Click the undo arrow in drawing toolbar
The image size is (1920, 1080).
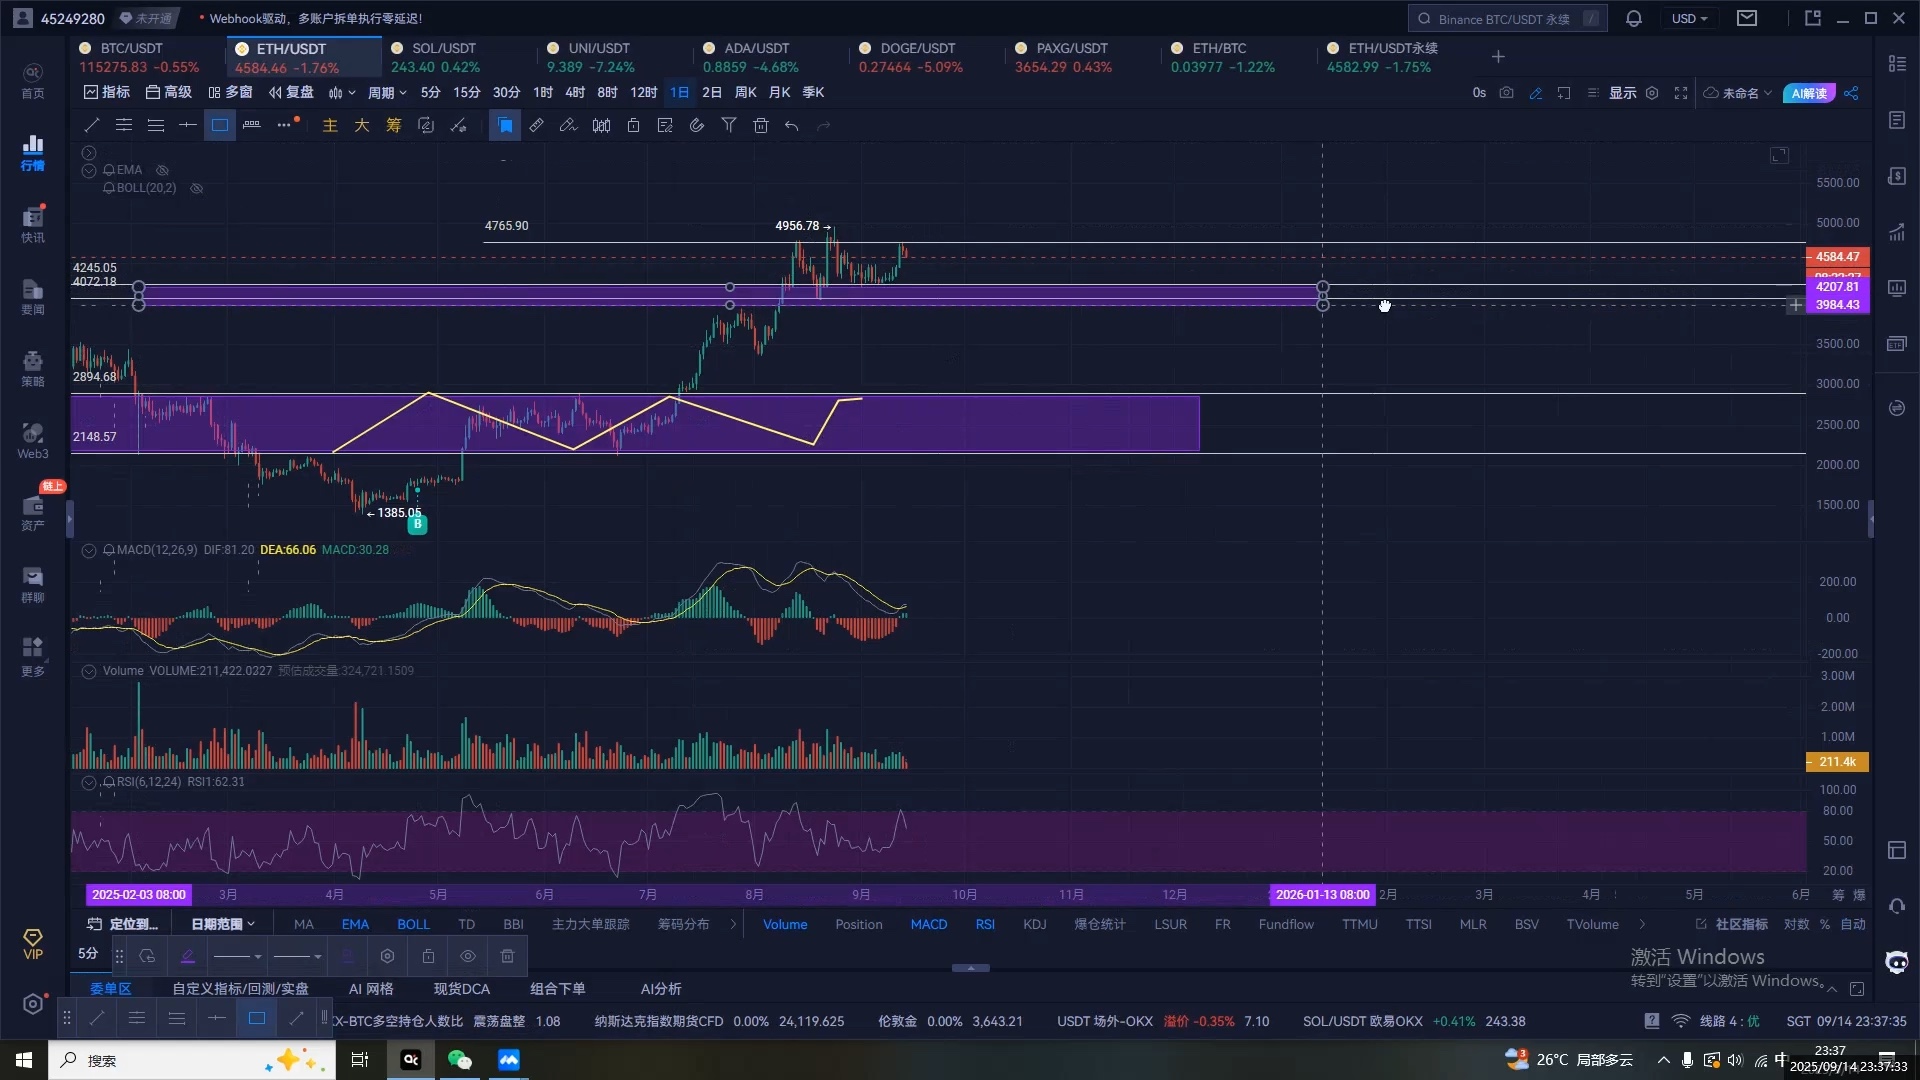coord(792,125)
